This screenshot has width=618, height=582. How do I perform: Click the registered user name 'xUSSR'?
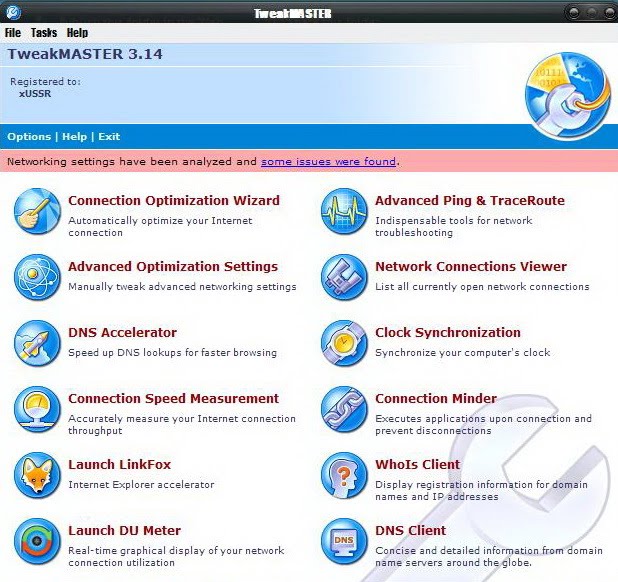coord(35,94)
